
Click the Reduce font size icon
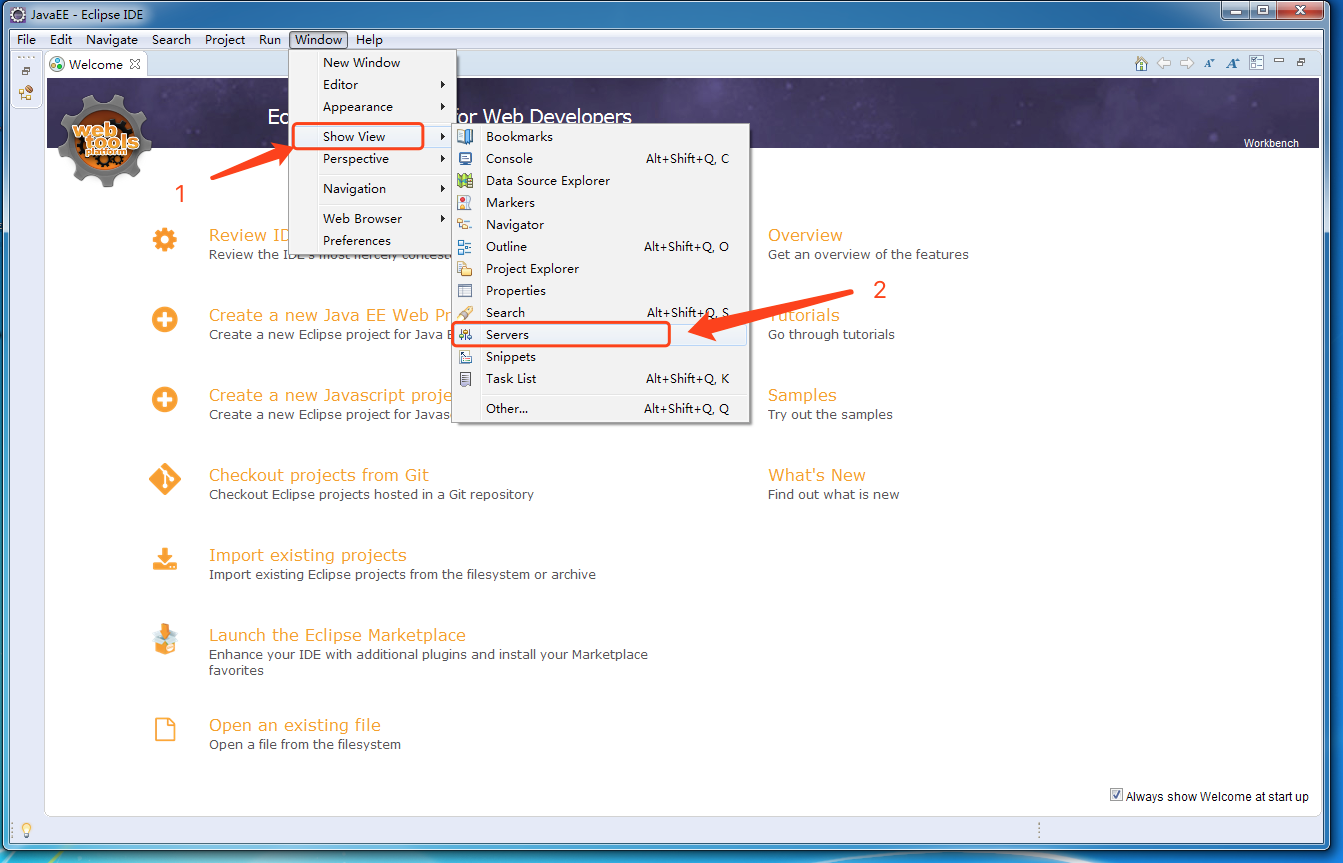tap(1210, 63)
